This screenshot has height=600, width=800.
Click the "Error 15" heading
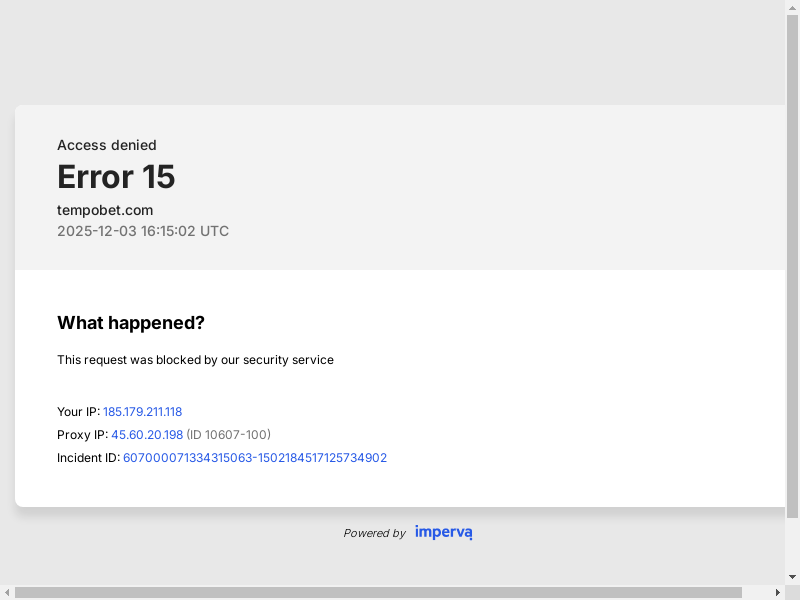click(116, 177)
